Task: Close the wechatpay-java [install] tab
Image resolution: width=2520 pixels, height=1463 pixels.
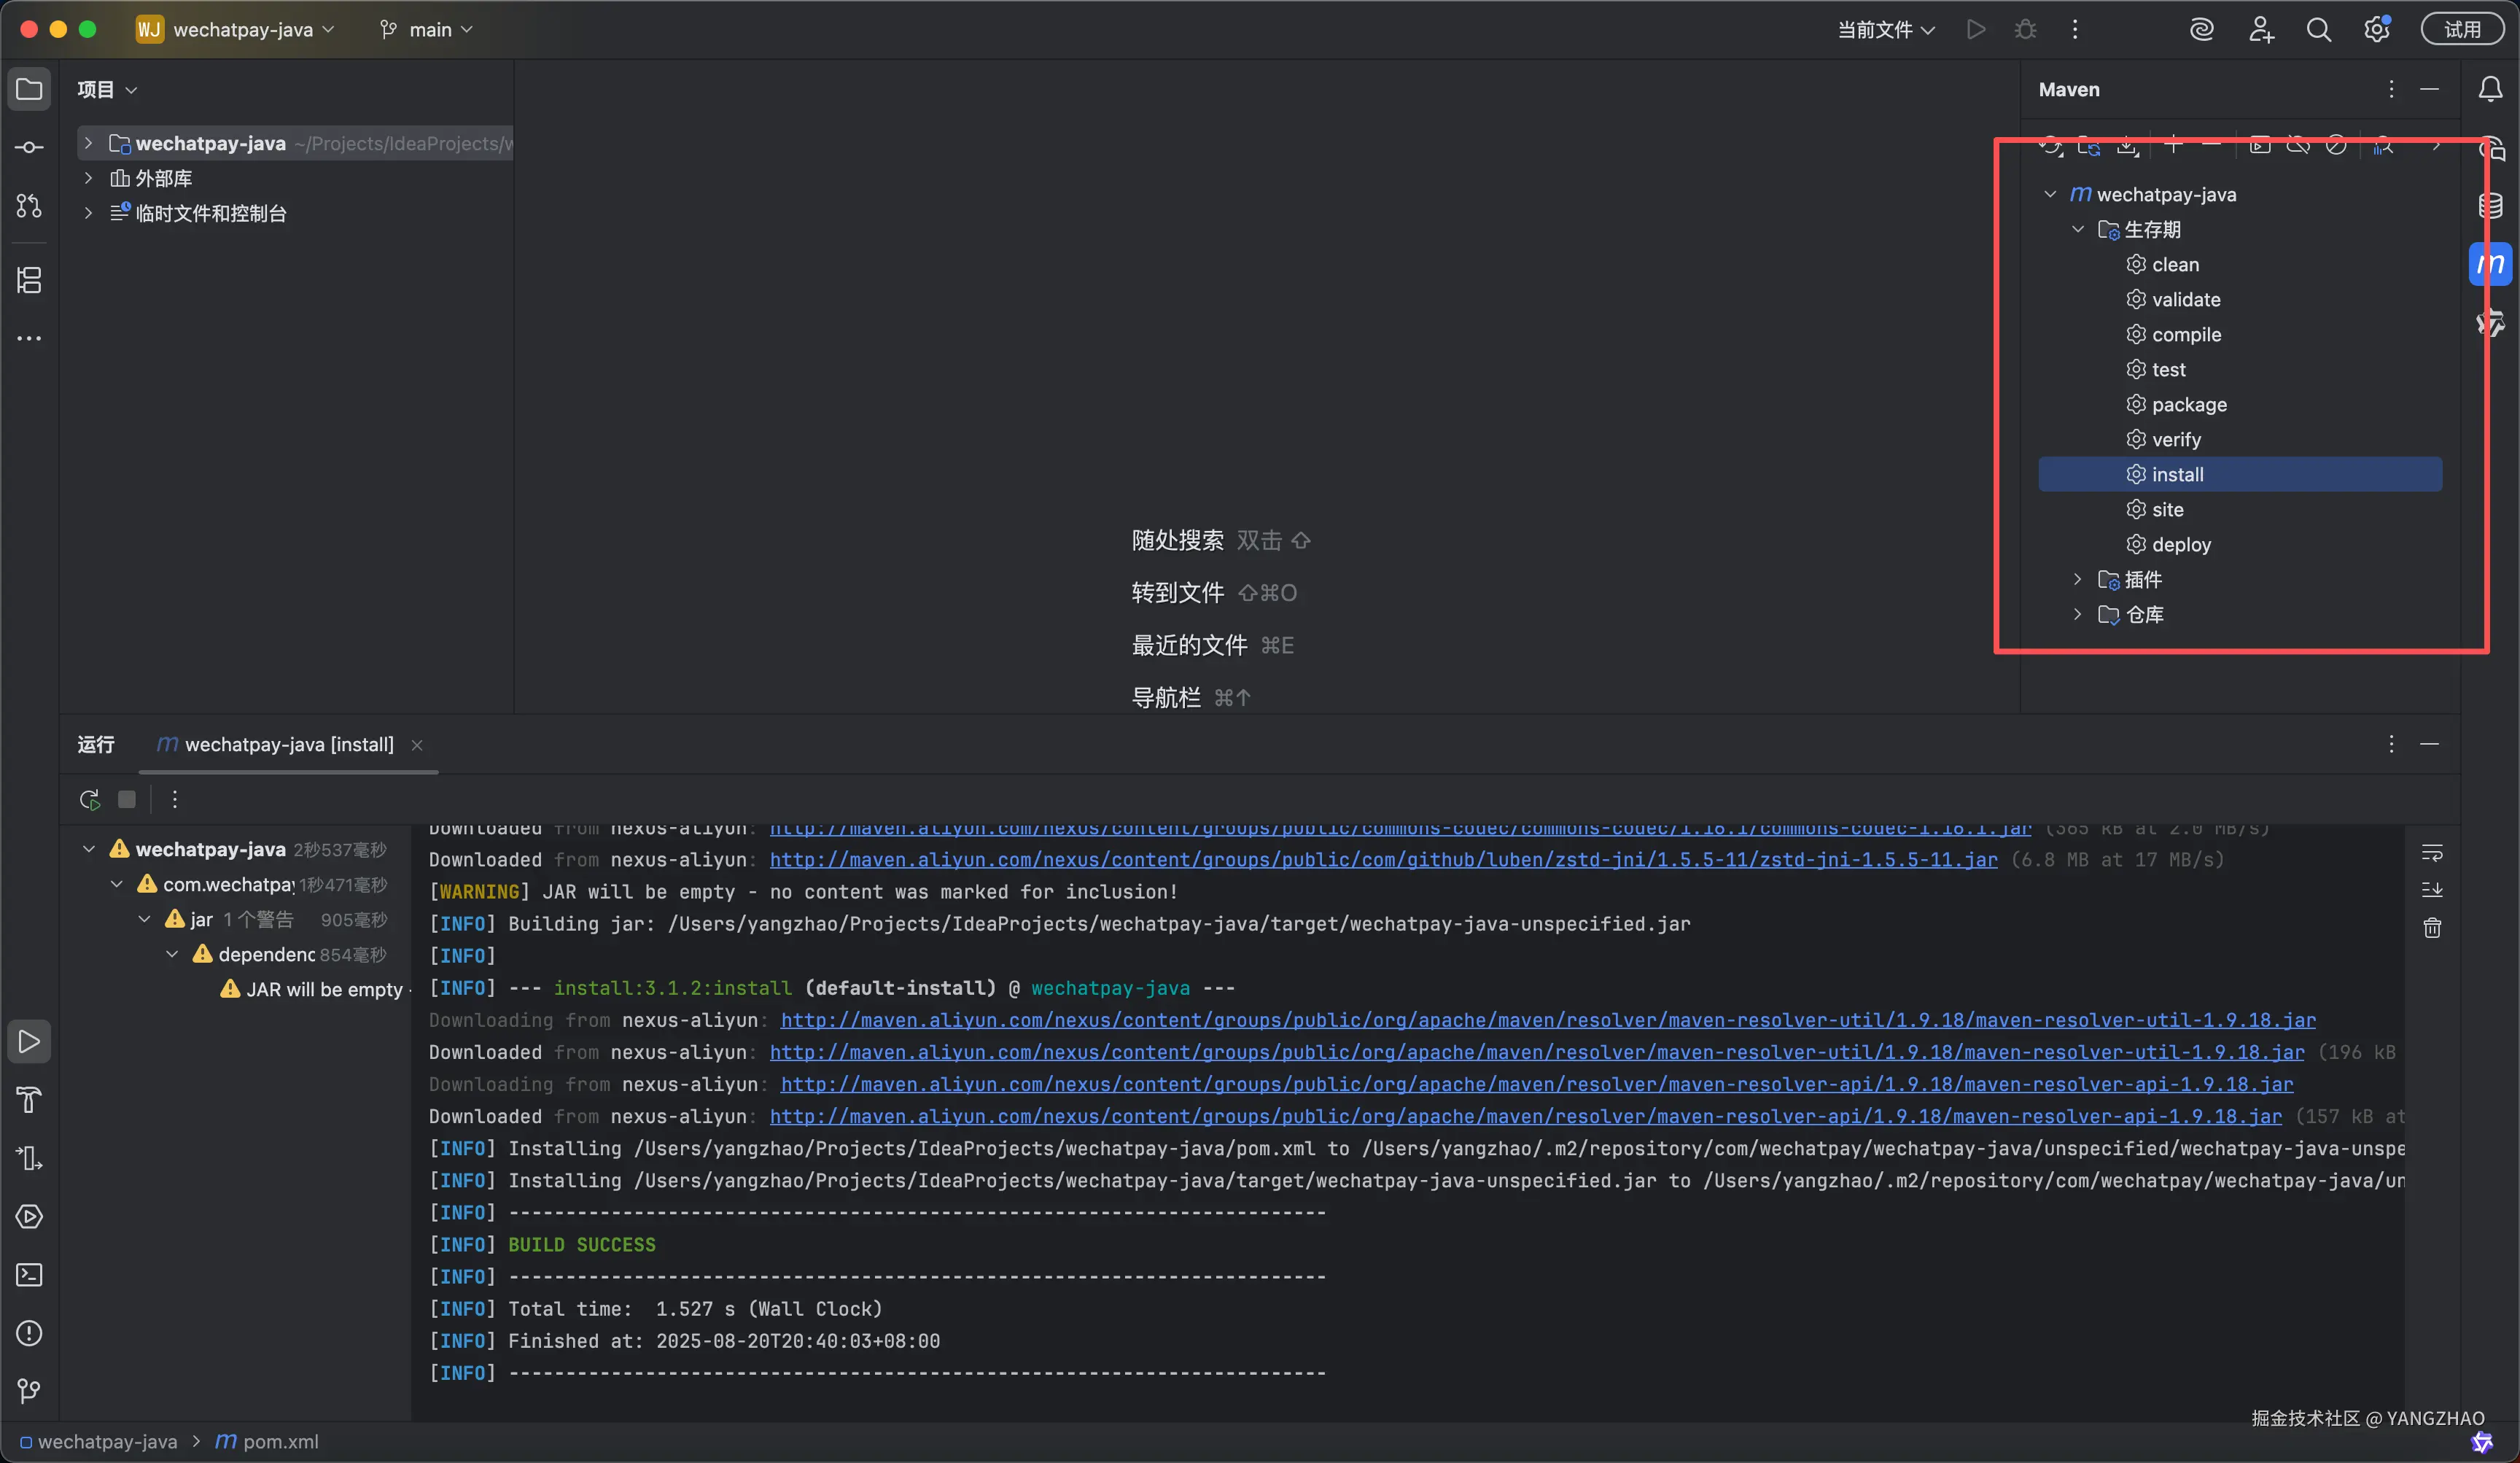Action: pos(417,745)
